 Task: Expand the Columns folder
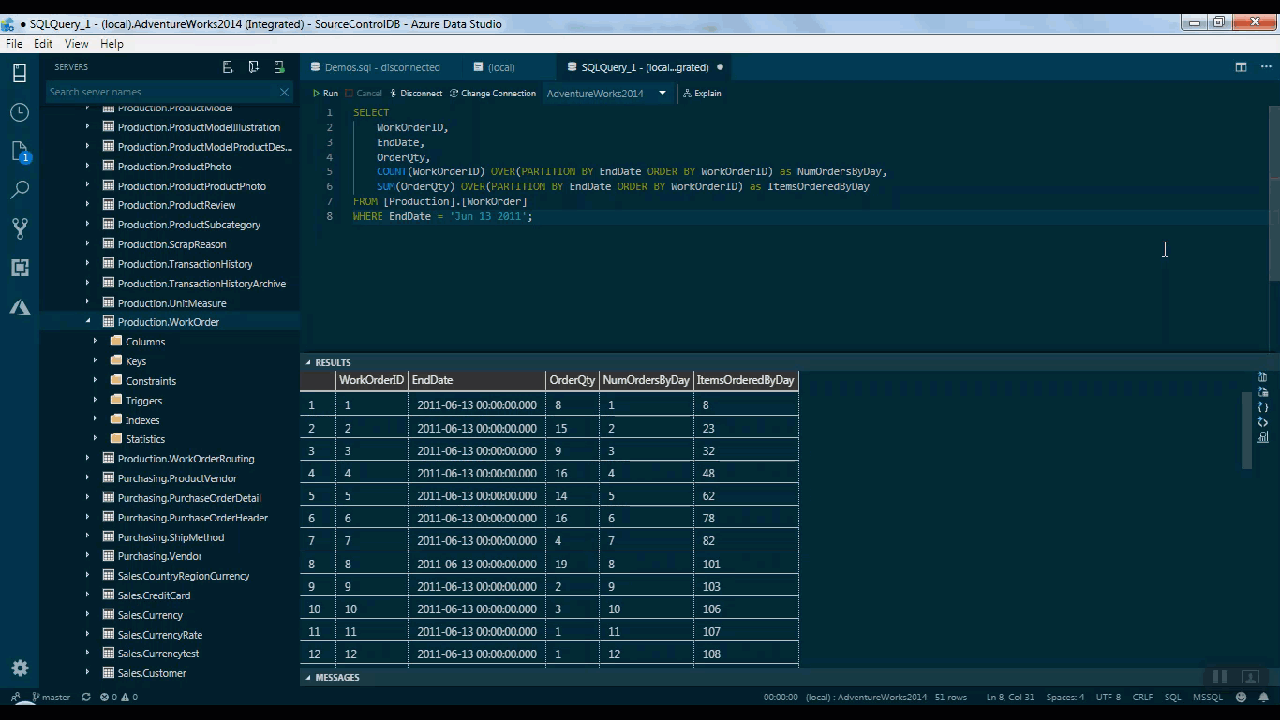coord(96,341)
